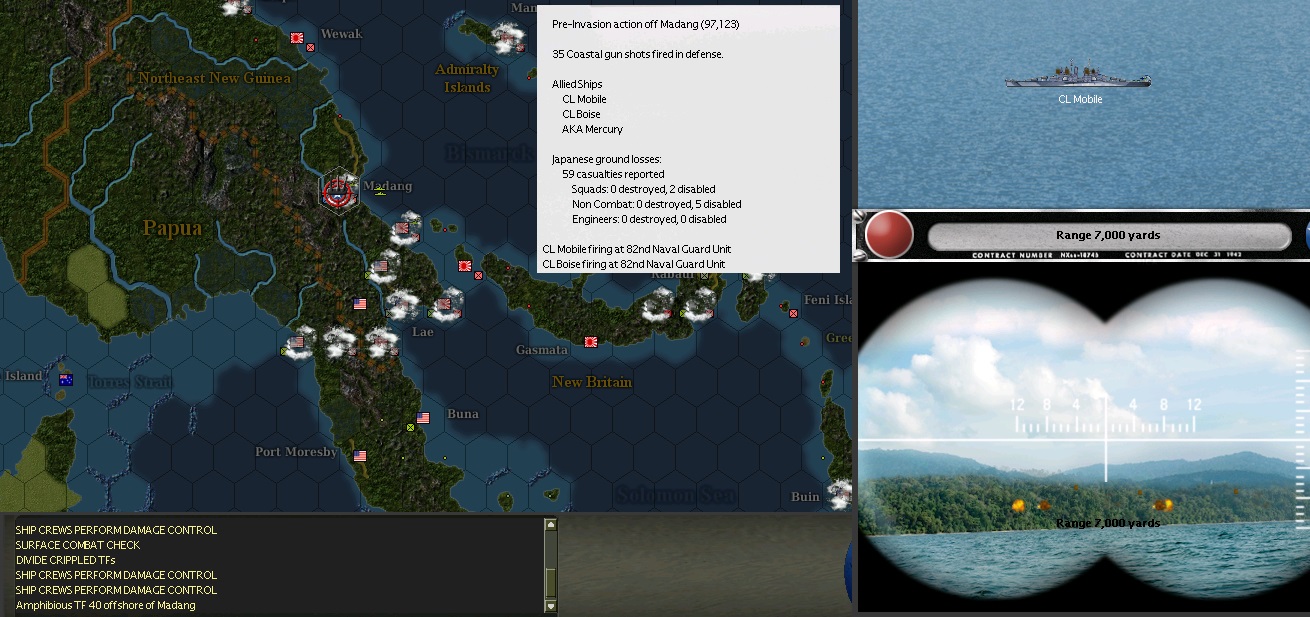Viewport: 1310px width, 617px height.
Task: Click first 'SHIP CREWS PERFORM DAMAGE CONTROL' log line
Action: click(116, 530)
